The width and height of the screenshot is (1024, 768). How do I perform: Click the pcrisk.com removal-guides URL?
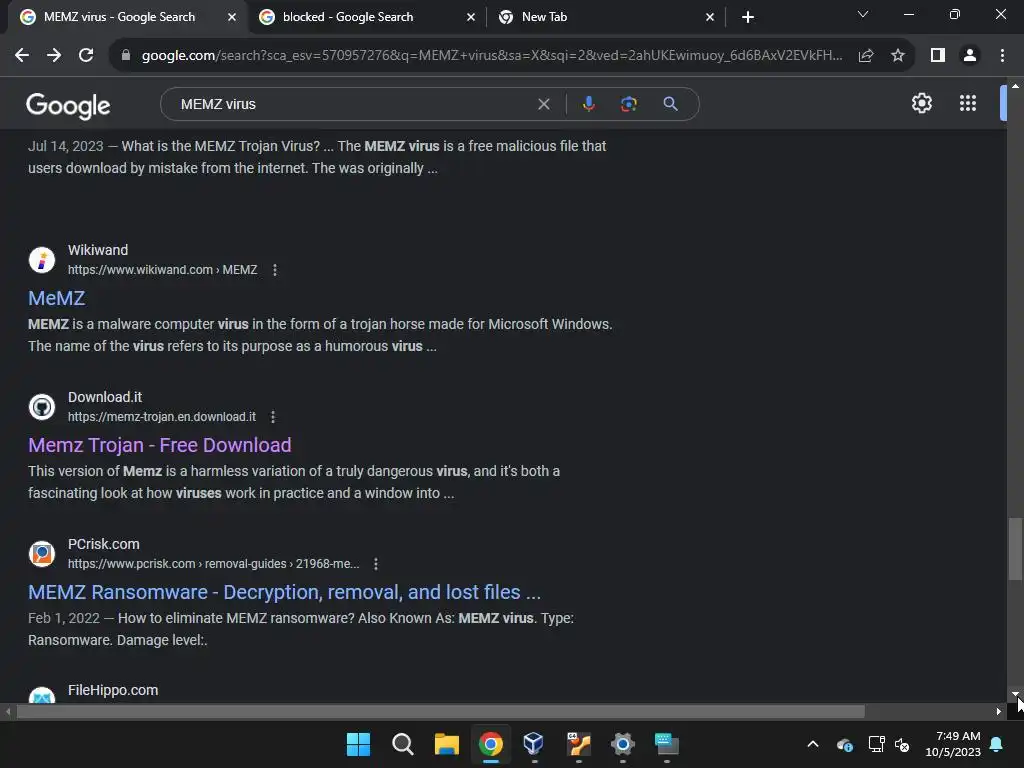(x=214, y=564)
